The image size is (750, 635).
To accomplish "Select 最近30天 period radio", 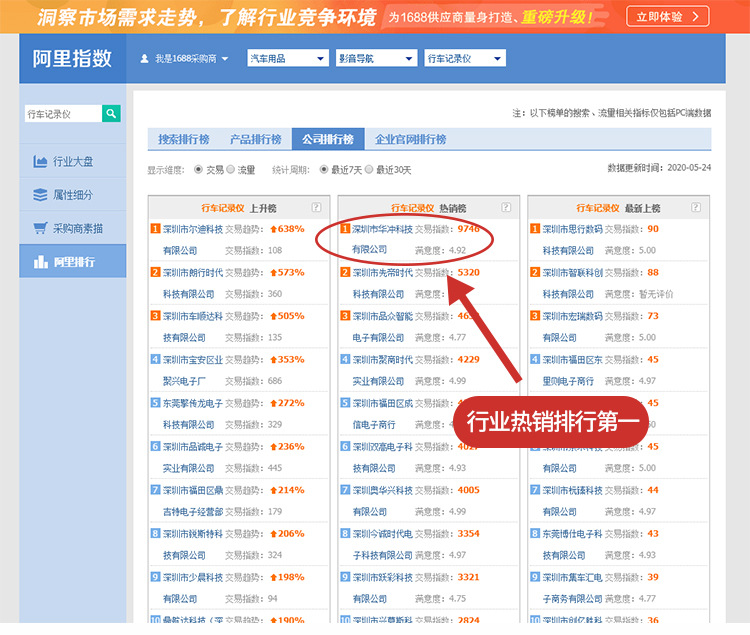I will 369,169.
